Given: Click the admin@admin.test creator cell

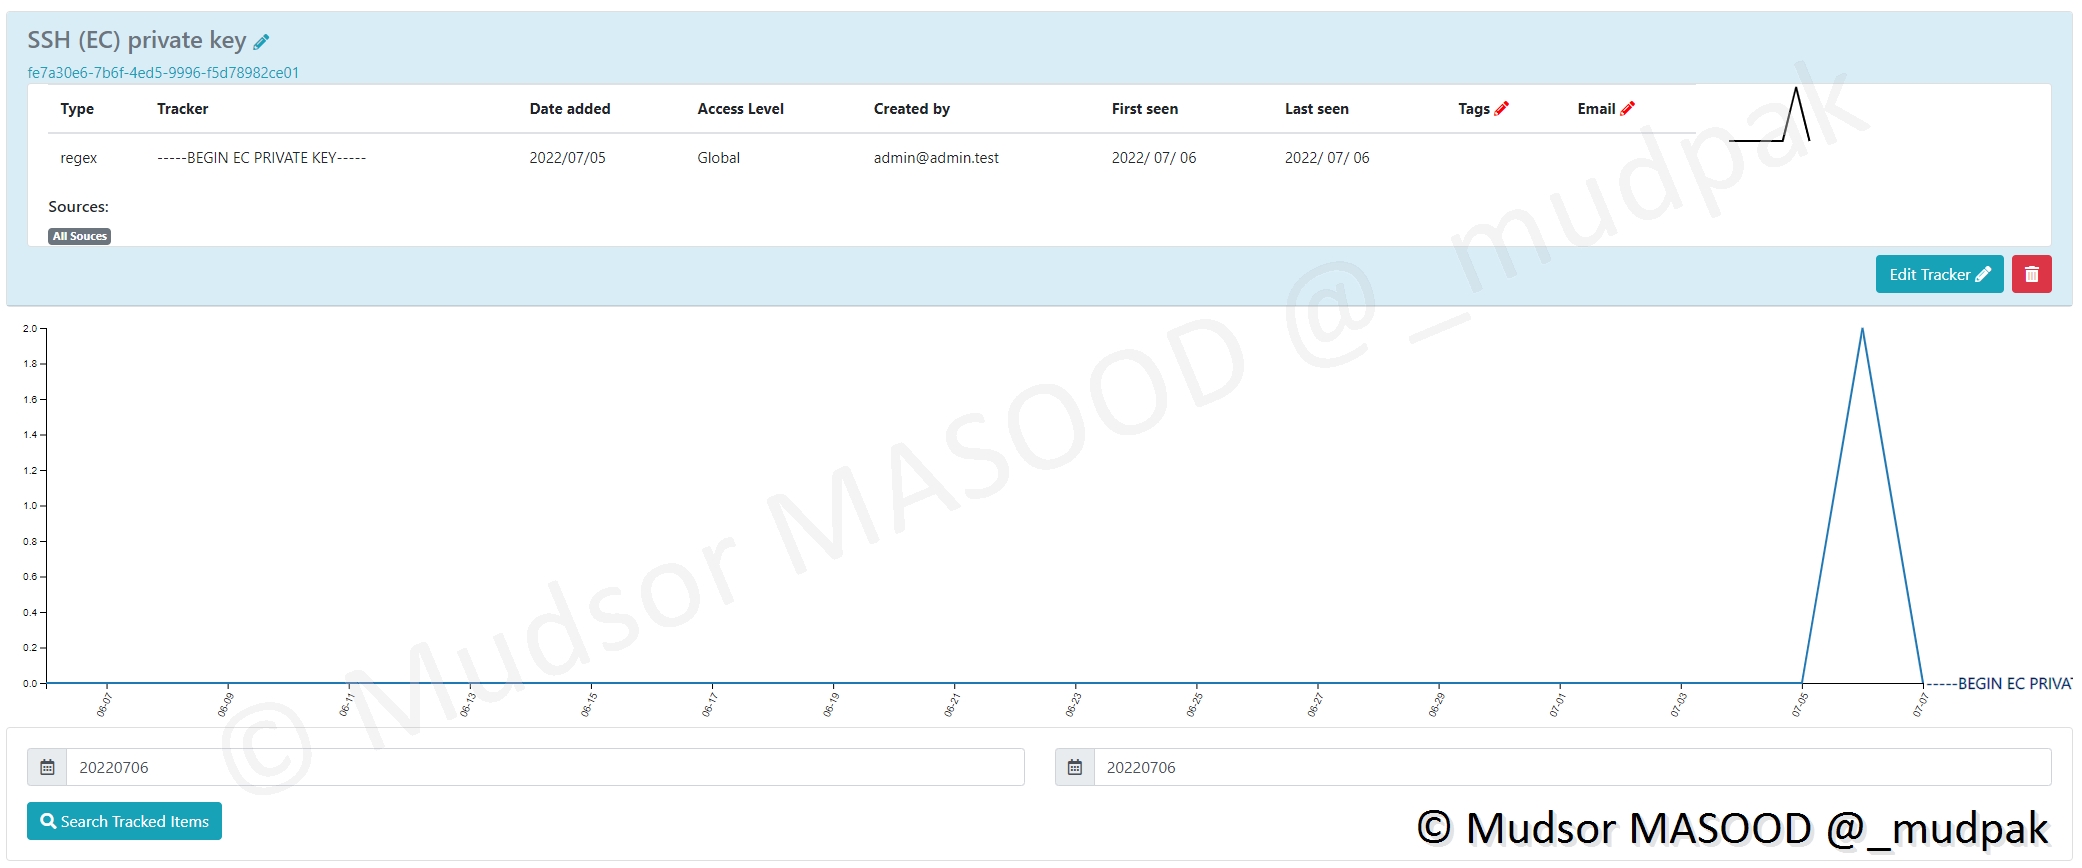Looking at the screenshot, I should tap(936, 158).
